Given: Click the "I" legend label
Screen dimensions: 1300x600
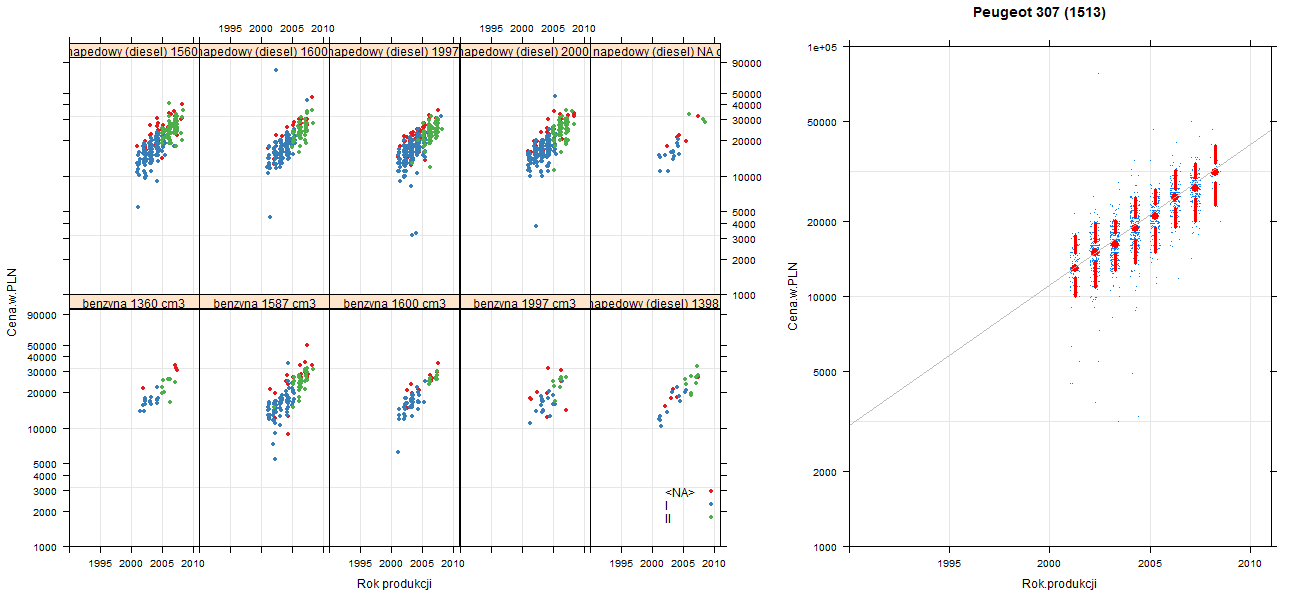Looking at the screenshot, I should [667, 505].
